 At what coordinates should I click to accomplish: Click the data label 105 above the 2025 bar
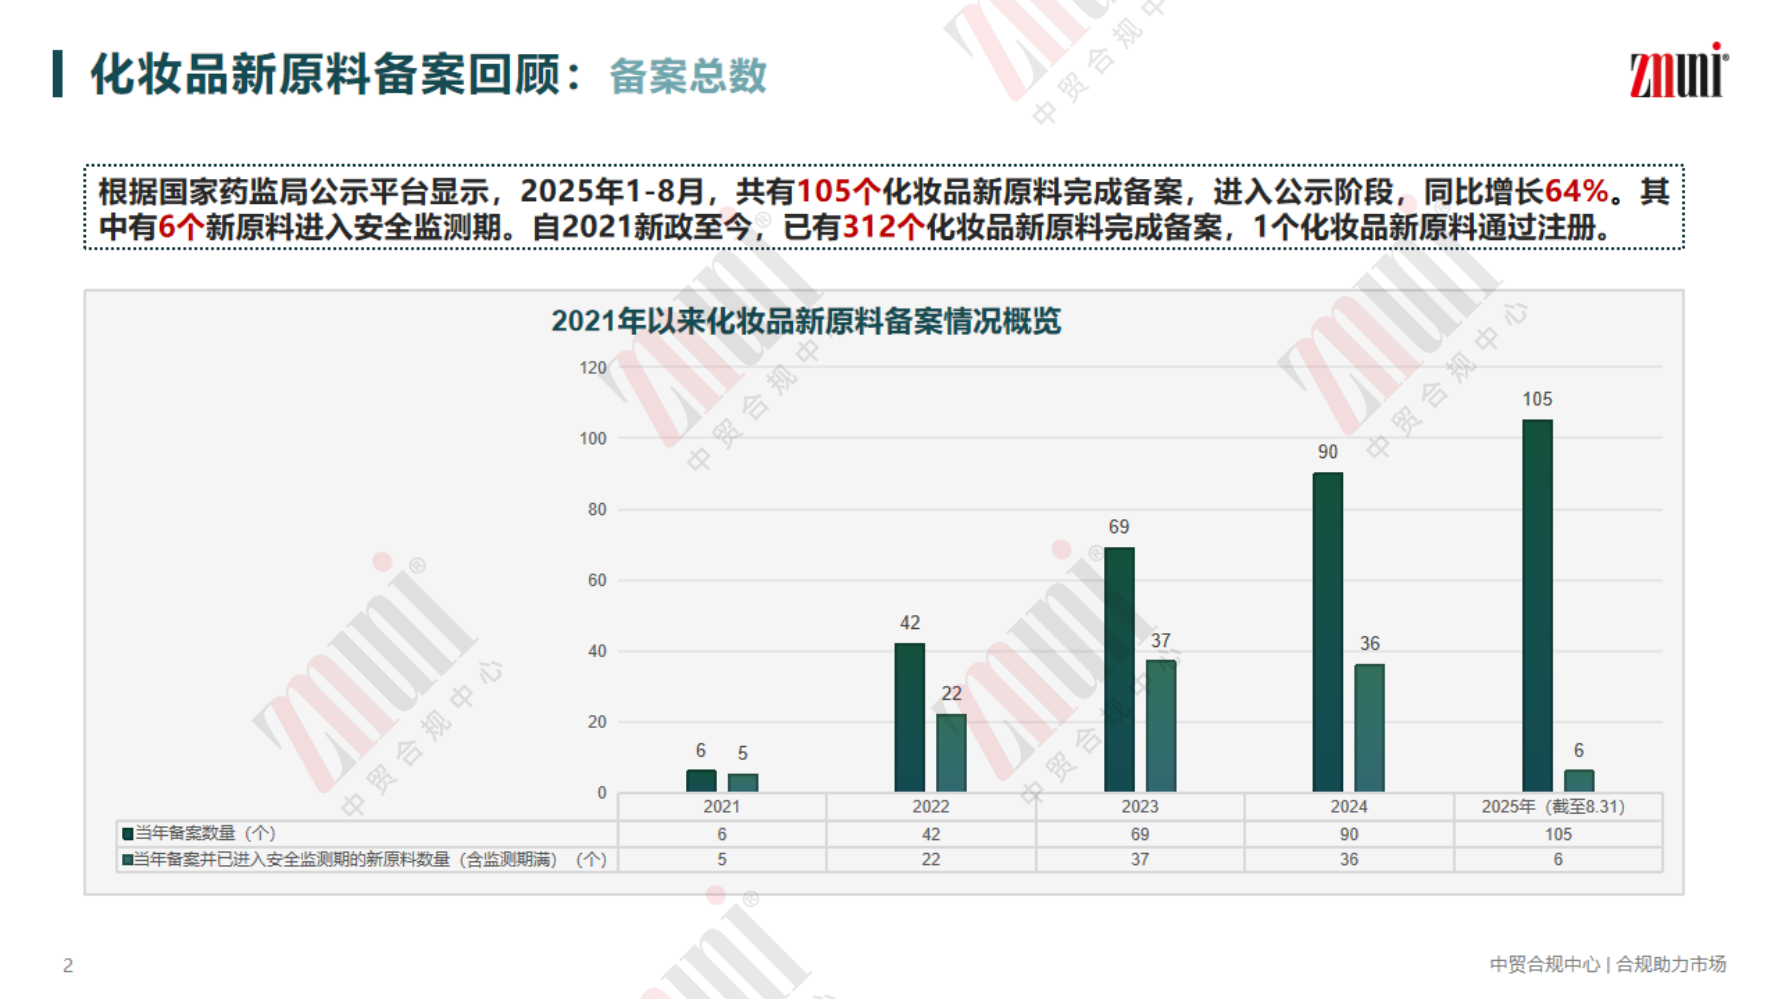(1537, 400)
